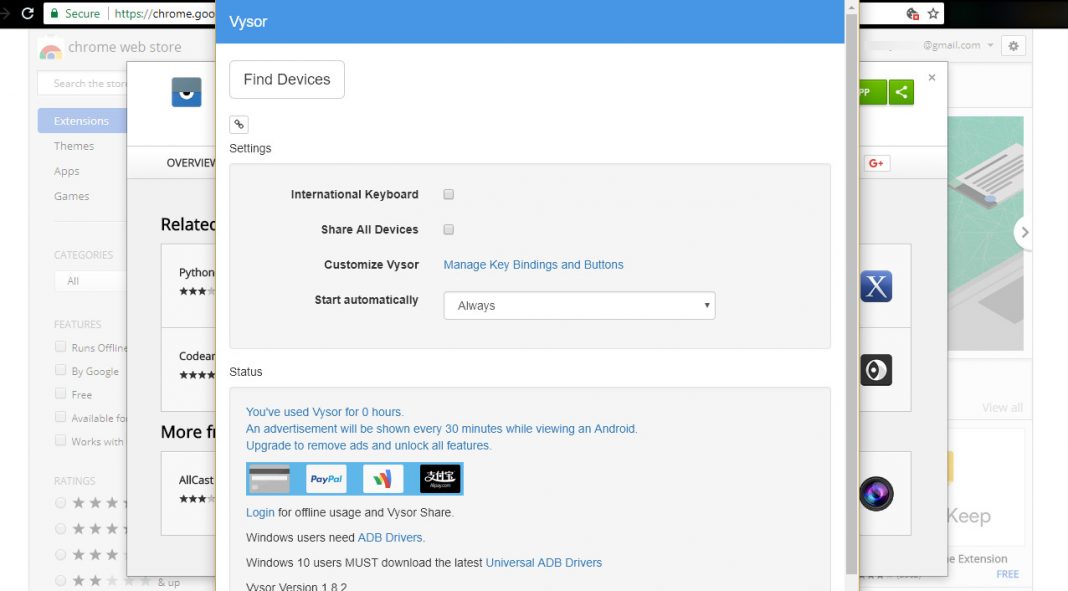Click the link/chain icon below Find Devices
The height and width of the screenshot is (591, 1068).
pos(239,123)
